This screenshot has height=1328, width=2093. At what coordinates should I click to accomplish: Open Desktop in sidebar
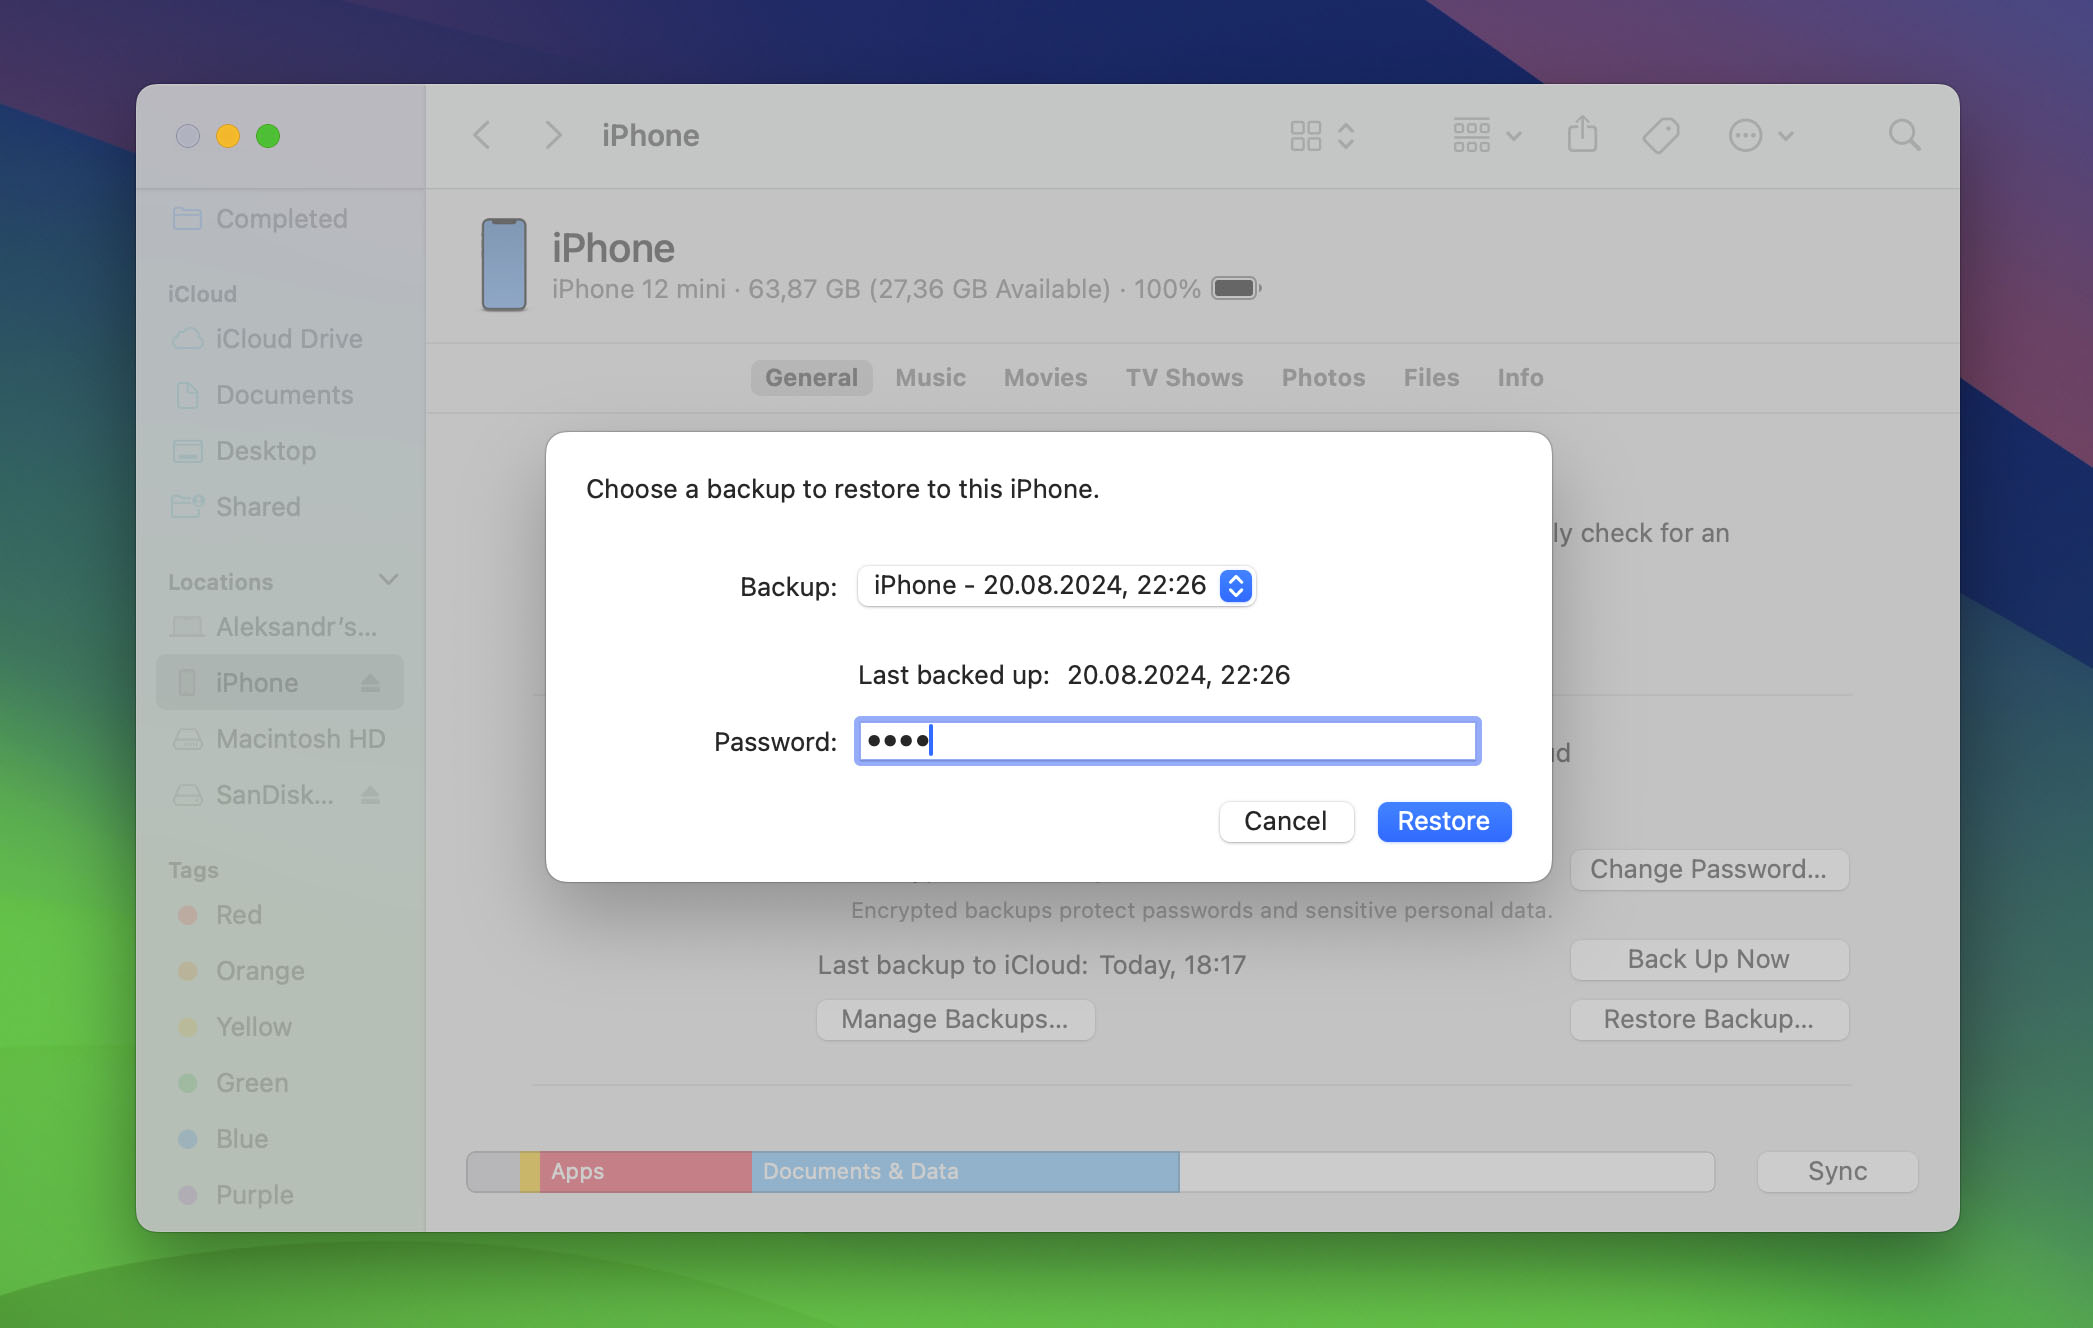[x=280, y=451]
